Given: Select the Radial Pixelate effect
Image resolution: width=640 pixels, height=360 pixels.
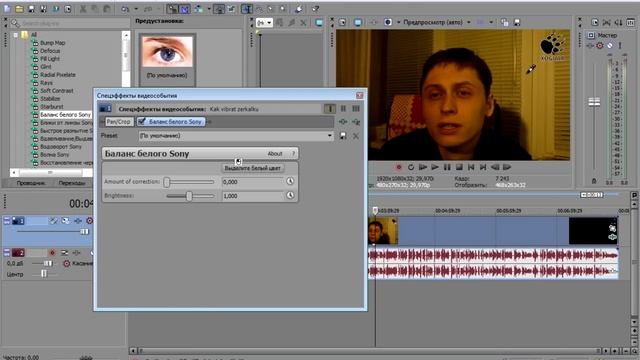Looking at the screenshot, I should click(58, 75).
